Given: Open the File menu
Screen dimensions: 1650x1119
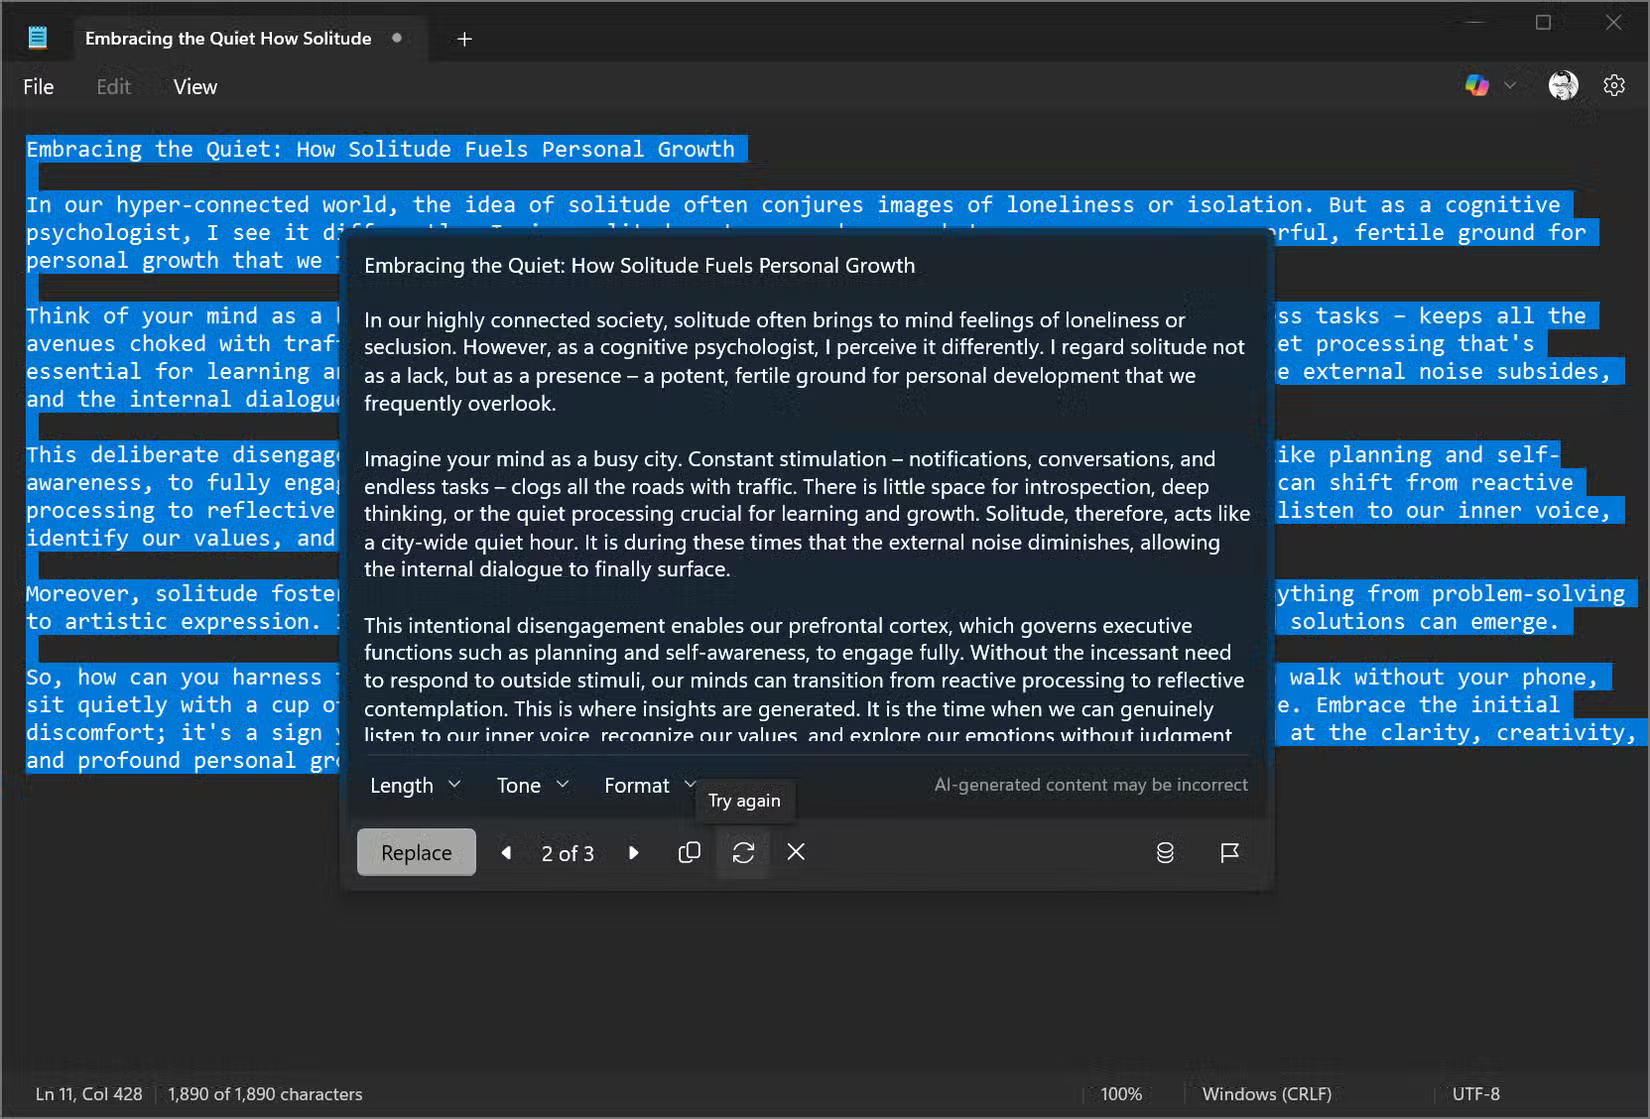Looking at the screenshot, I should click(x=37, y=86).
